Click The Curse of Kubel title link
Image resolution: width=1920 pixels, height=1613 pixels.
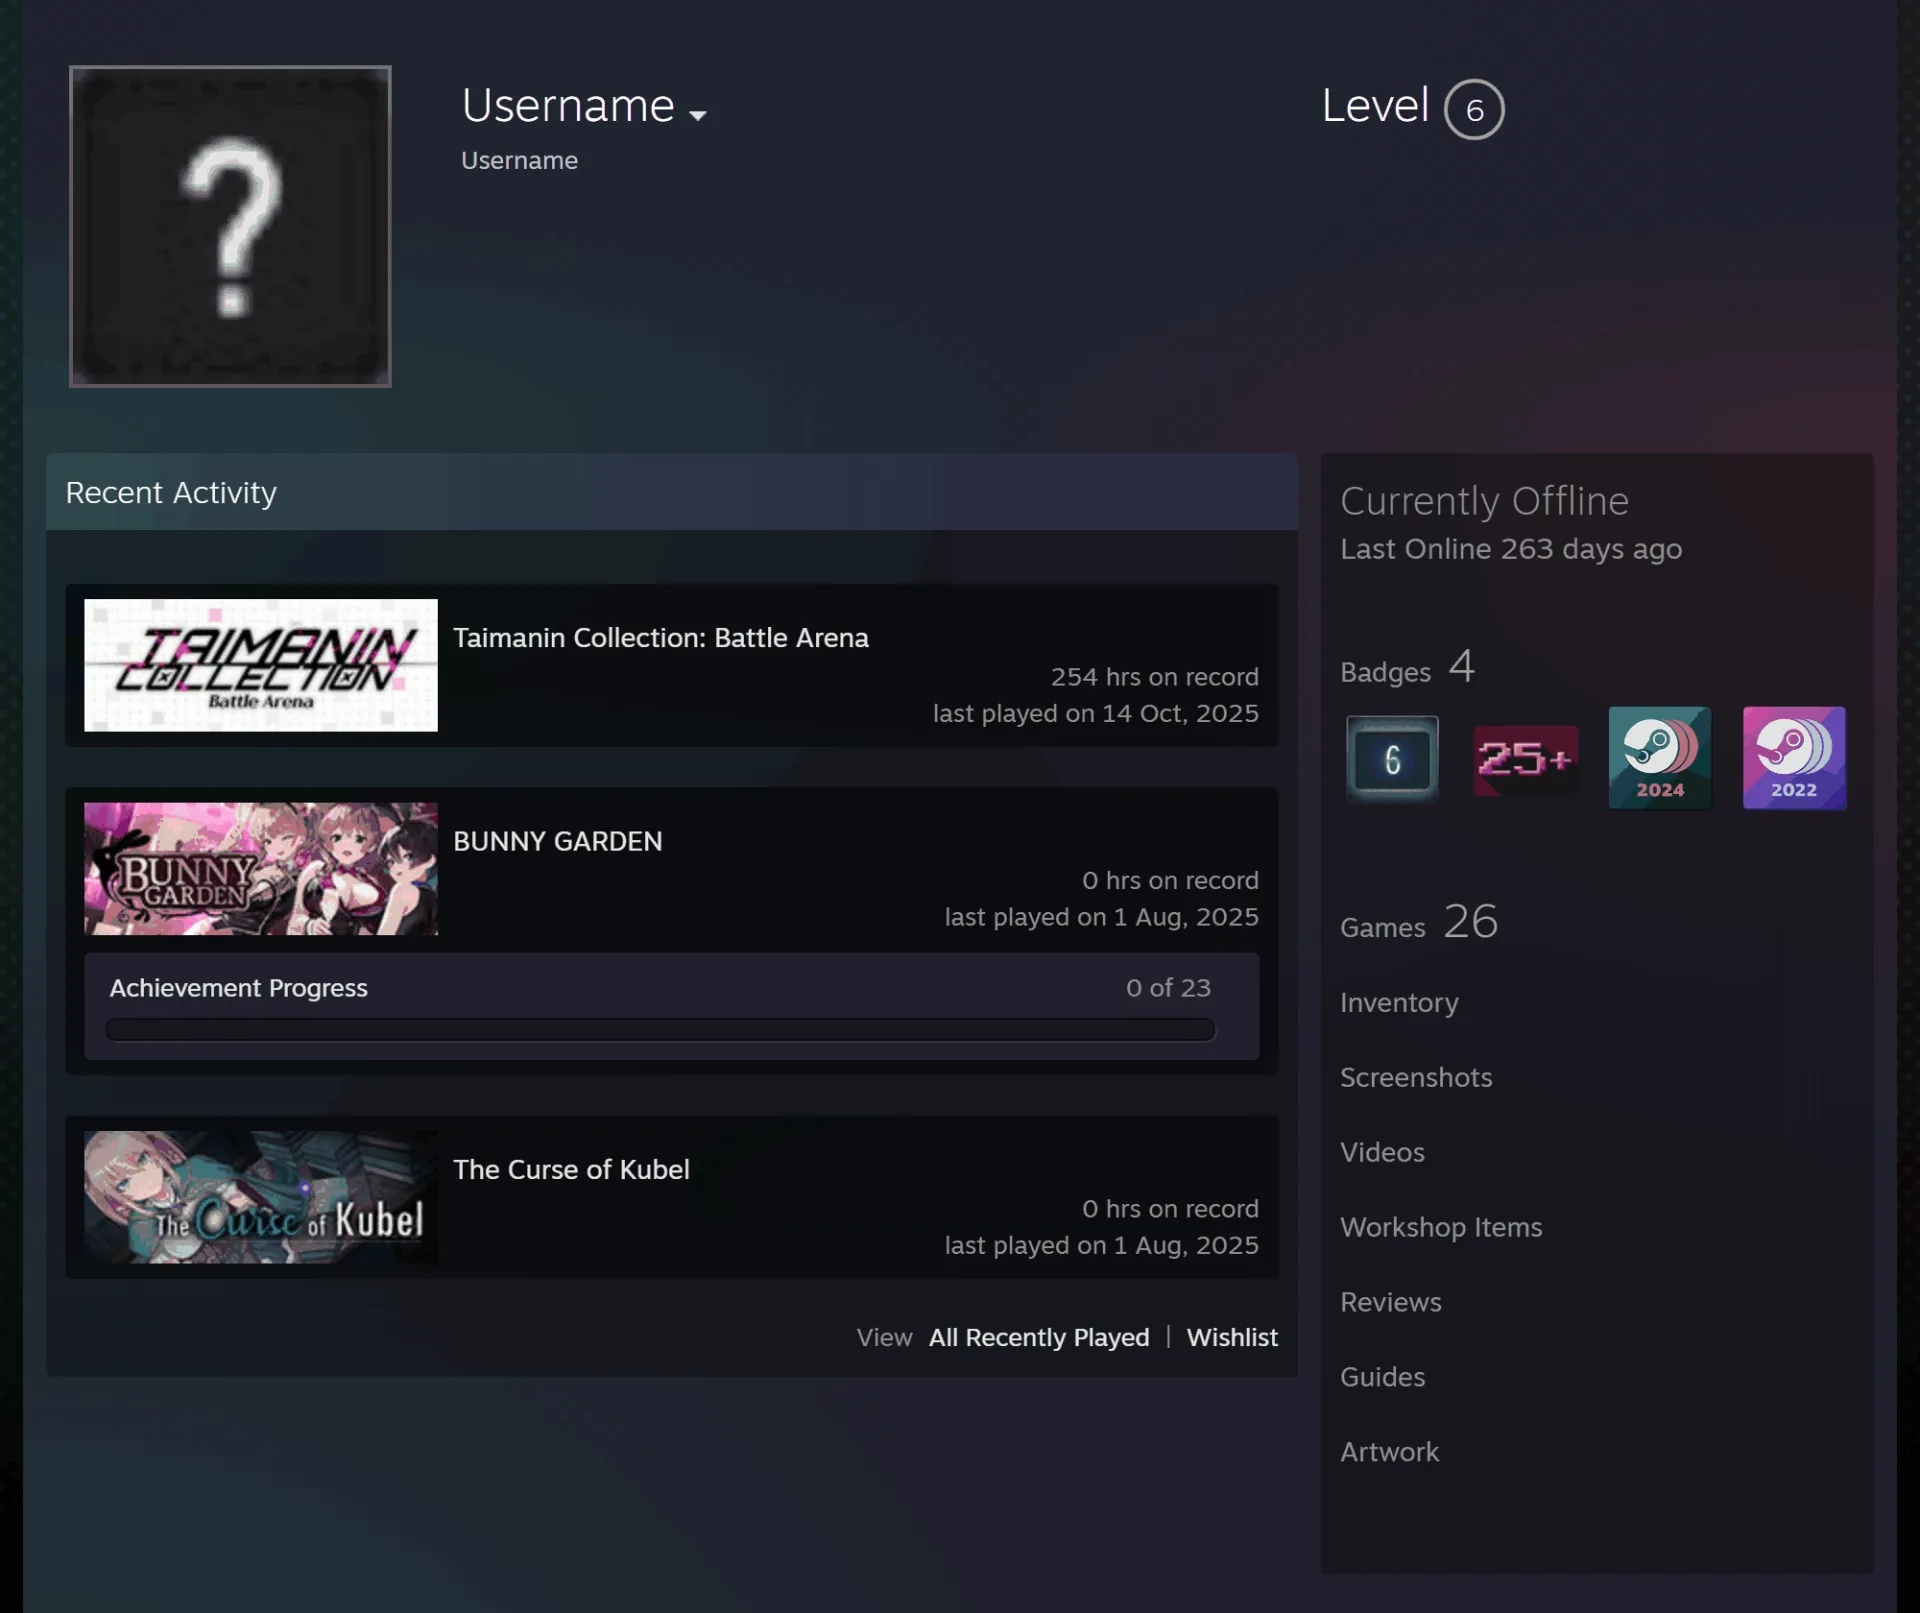coord(571,1170)
